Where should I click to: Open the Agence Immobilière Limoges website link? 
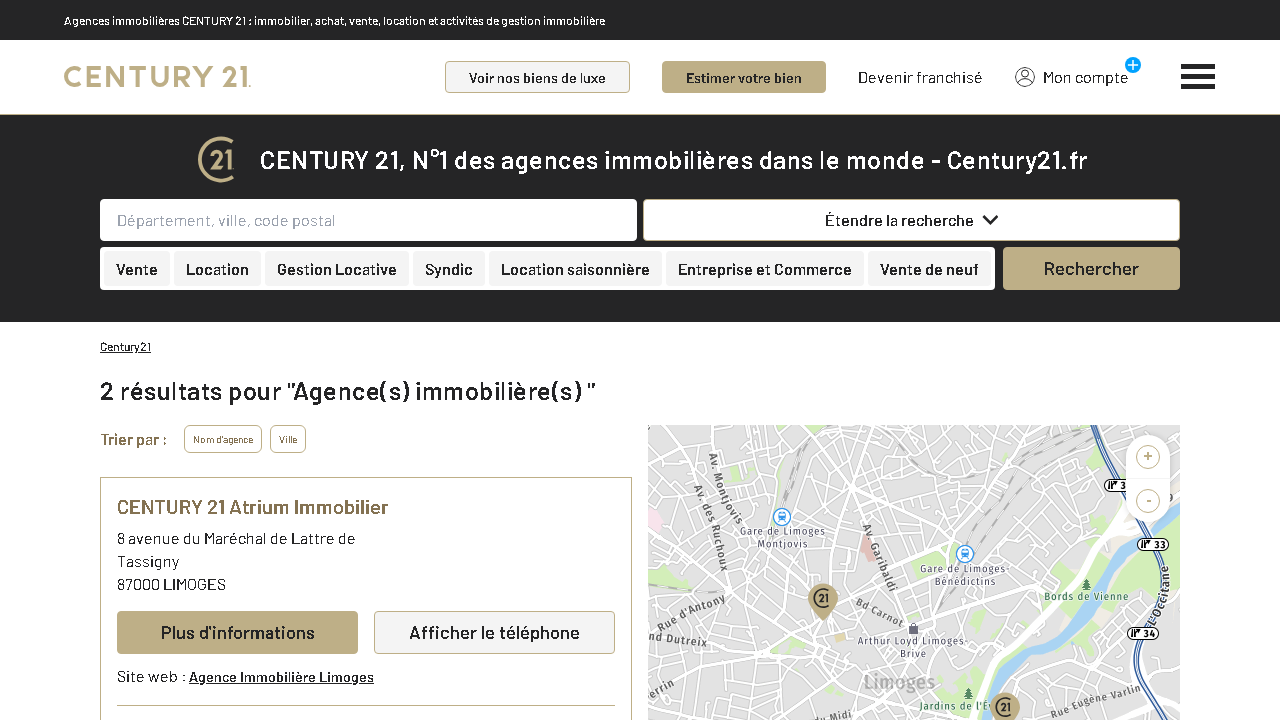pyautogui.click(x=281, y=677)
